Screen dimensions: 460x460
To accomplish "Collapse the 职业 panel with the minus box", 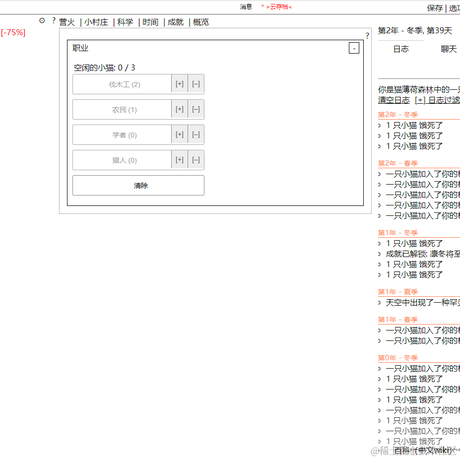I will (354, 48).
